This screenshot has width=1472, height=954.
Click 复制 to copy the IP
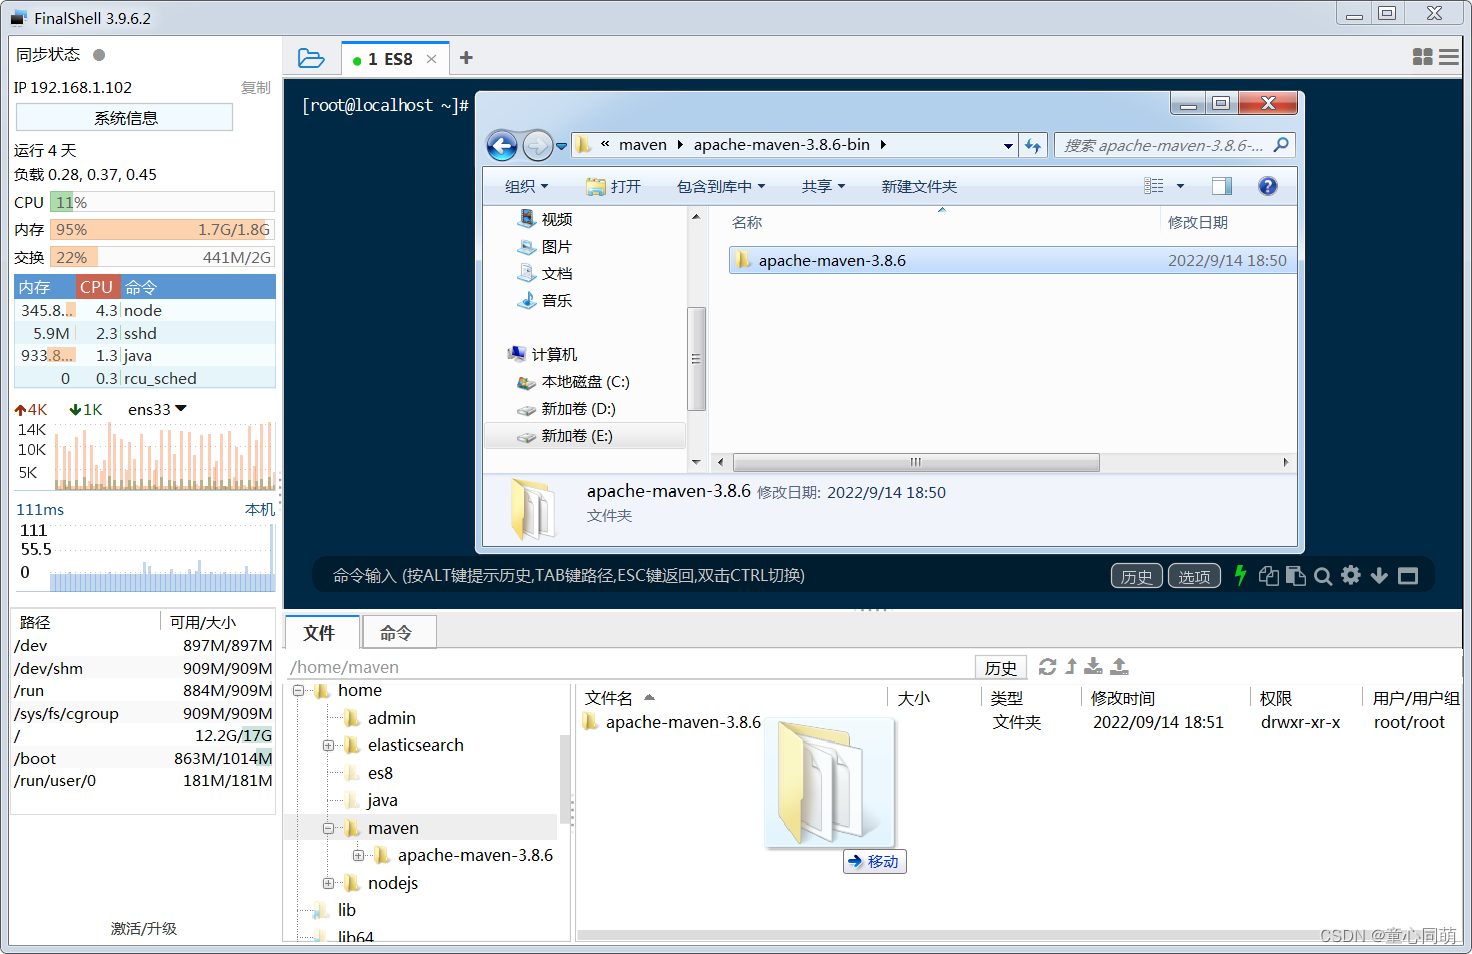pyautogui.click(x=256, y=88)
